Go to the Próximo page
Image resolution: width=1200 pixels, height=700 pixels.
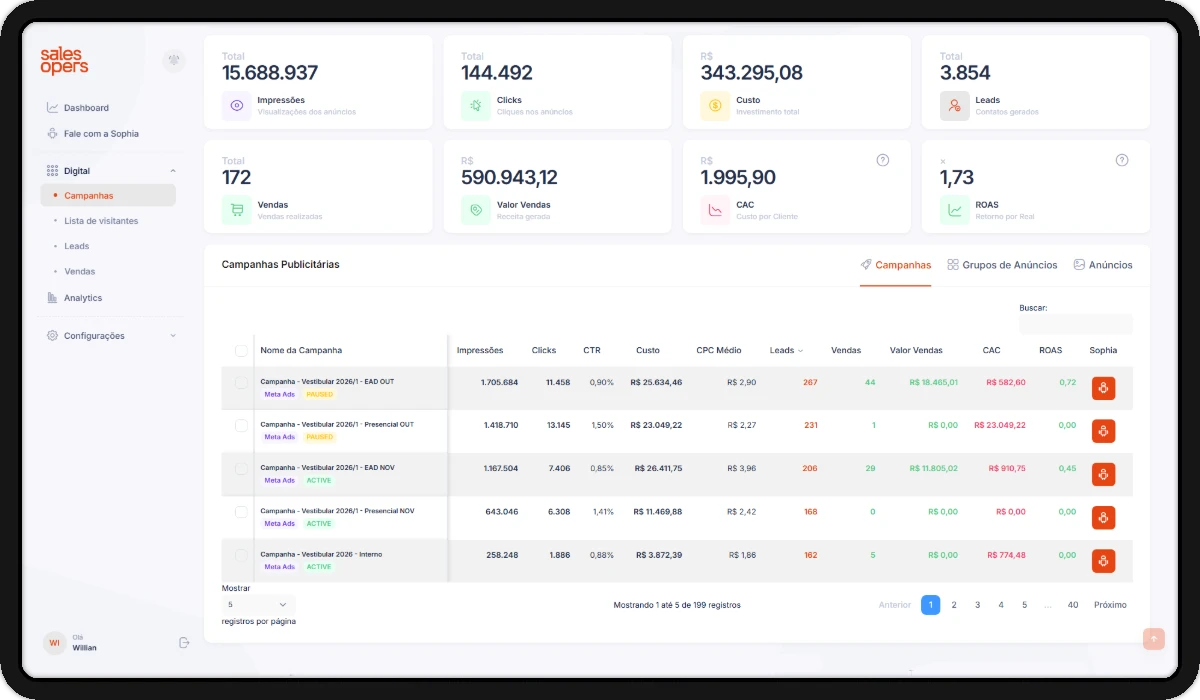[1110, 605]
